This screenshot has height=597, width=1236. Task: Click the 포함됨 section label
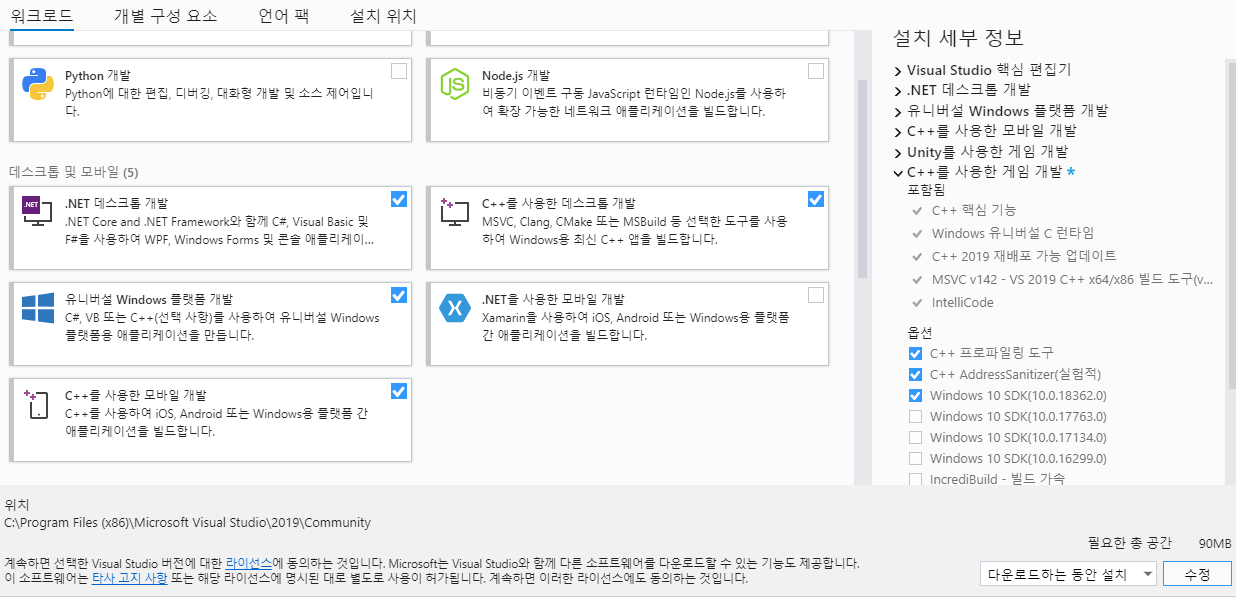tap(925, 189)
